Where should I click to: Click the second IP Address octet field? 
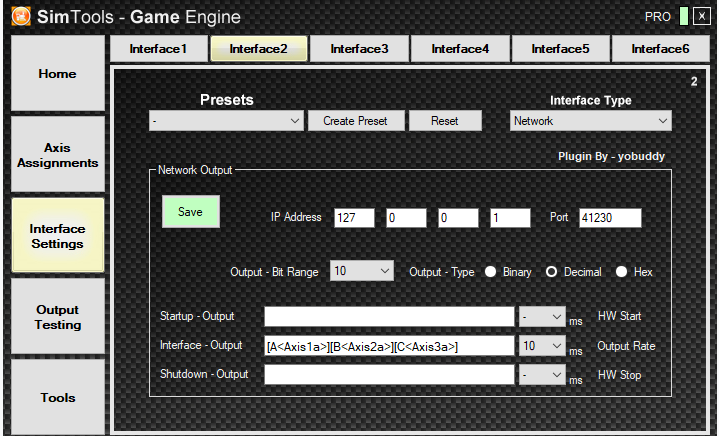coord(406,218)
